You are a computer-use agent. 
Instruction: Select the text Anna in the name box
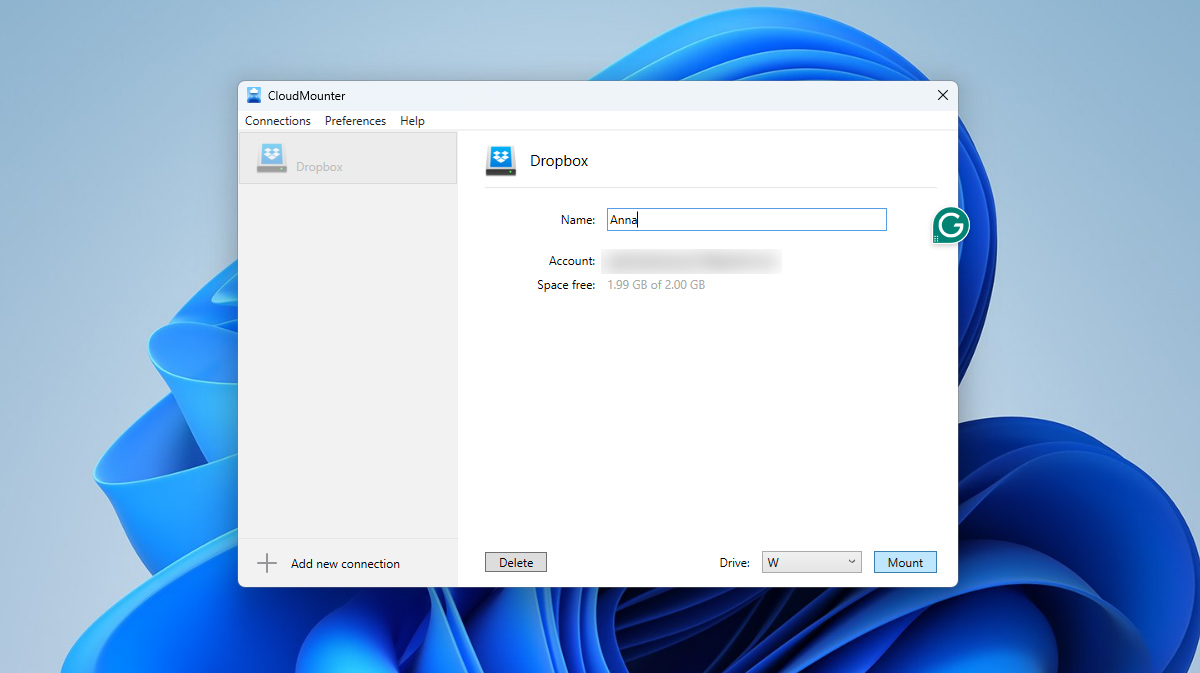point(623,219)
